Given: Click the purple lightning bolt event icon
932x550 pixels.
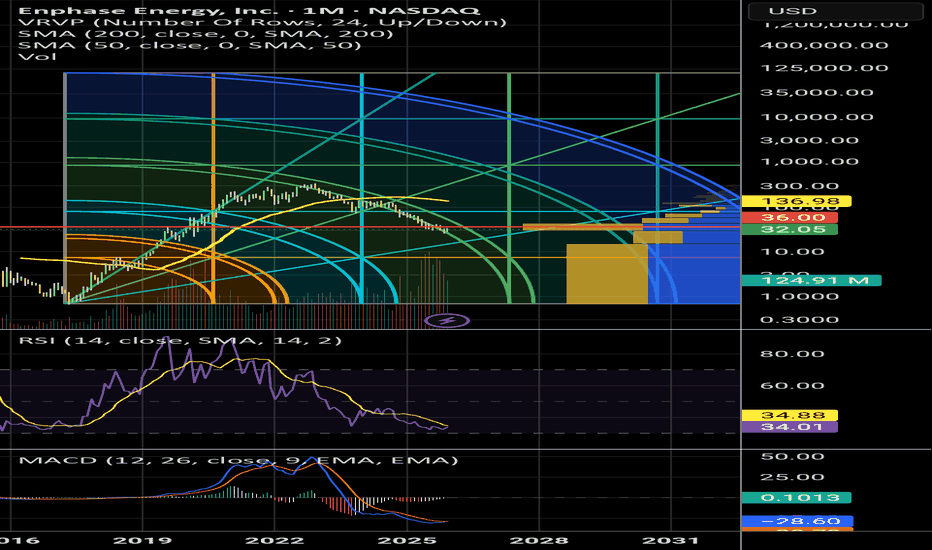Looking at the screenshot, I should [x=440, y=320].
